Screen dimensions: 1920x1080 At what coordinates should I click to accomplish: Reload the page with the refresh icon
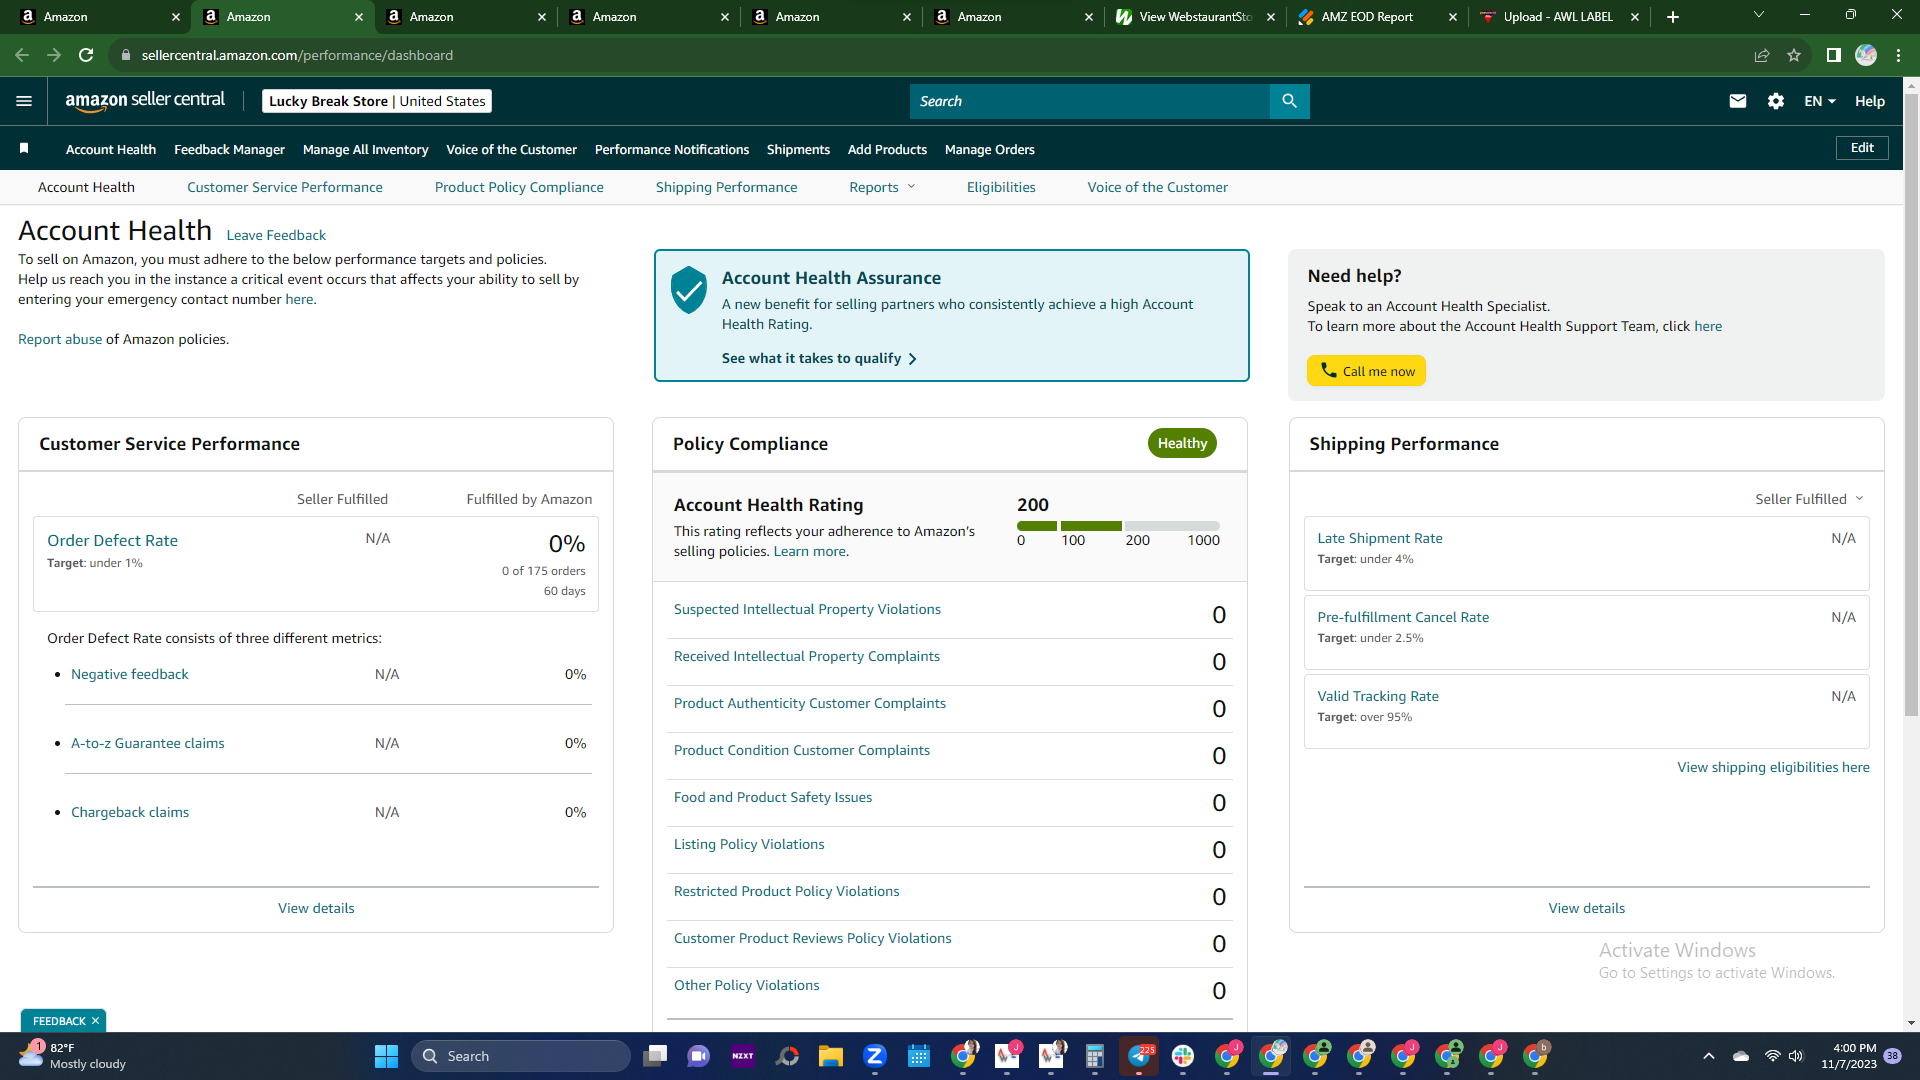pyautogui.click(x=86, y=55)
